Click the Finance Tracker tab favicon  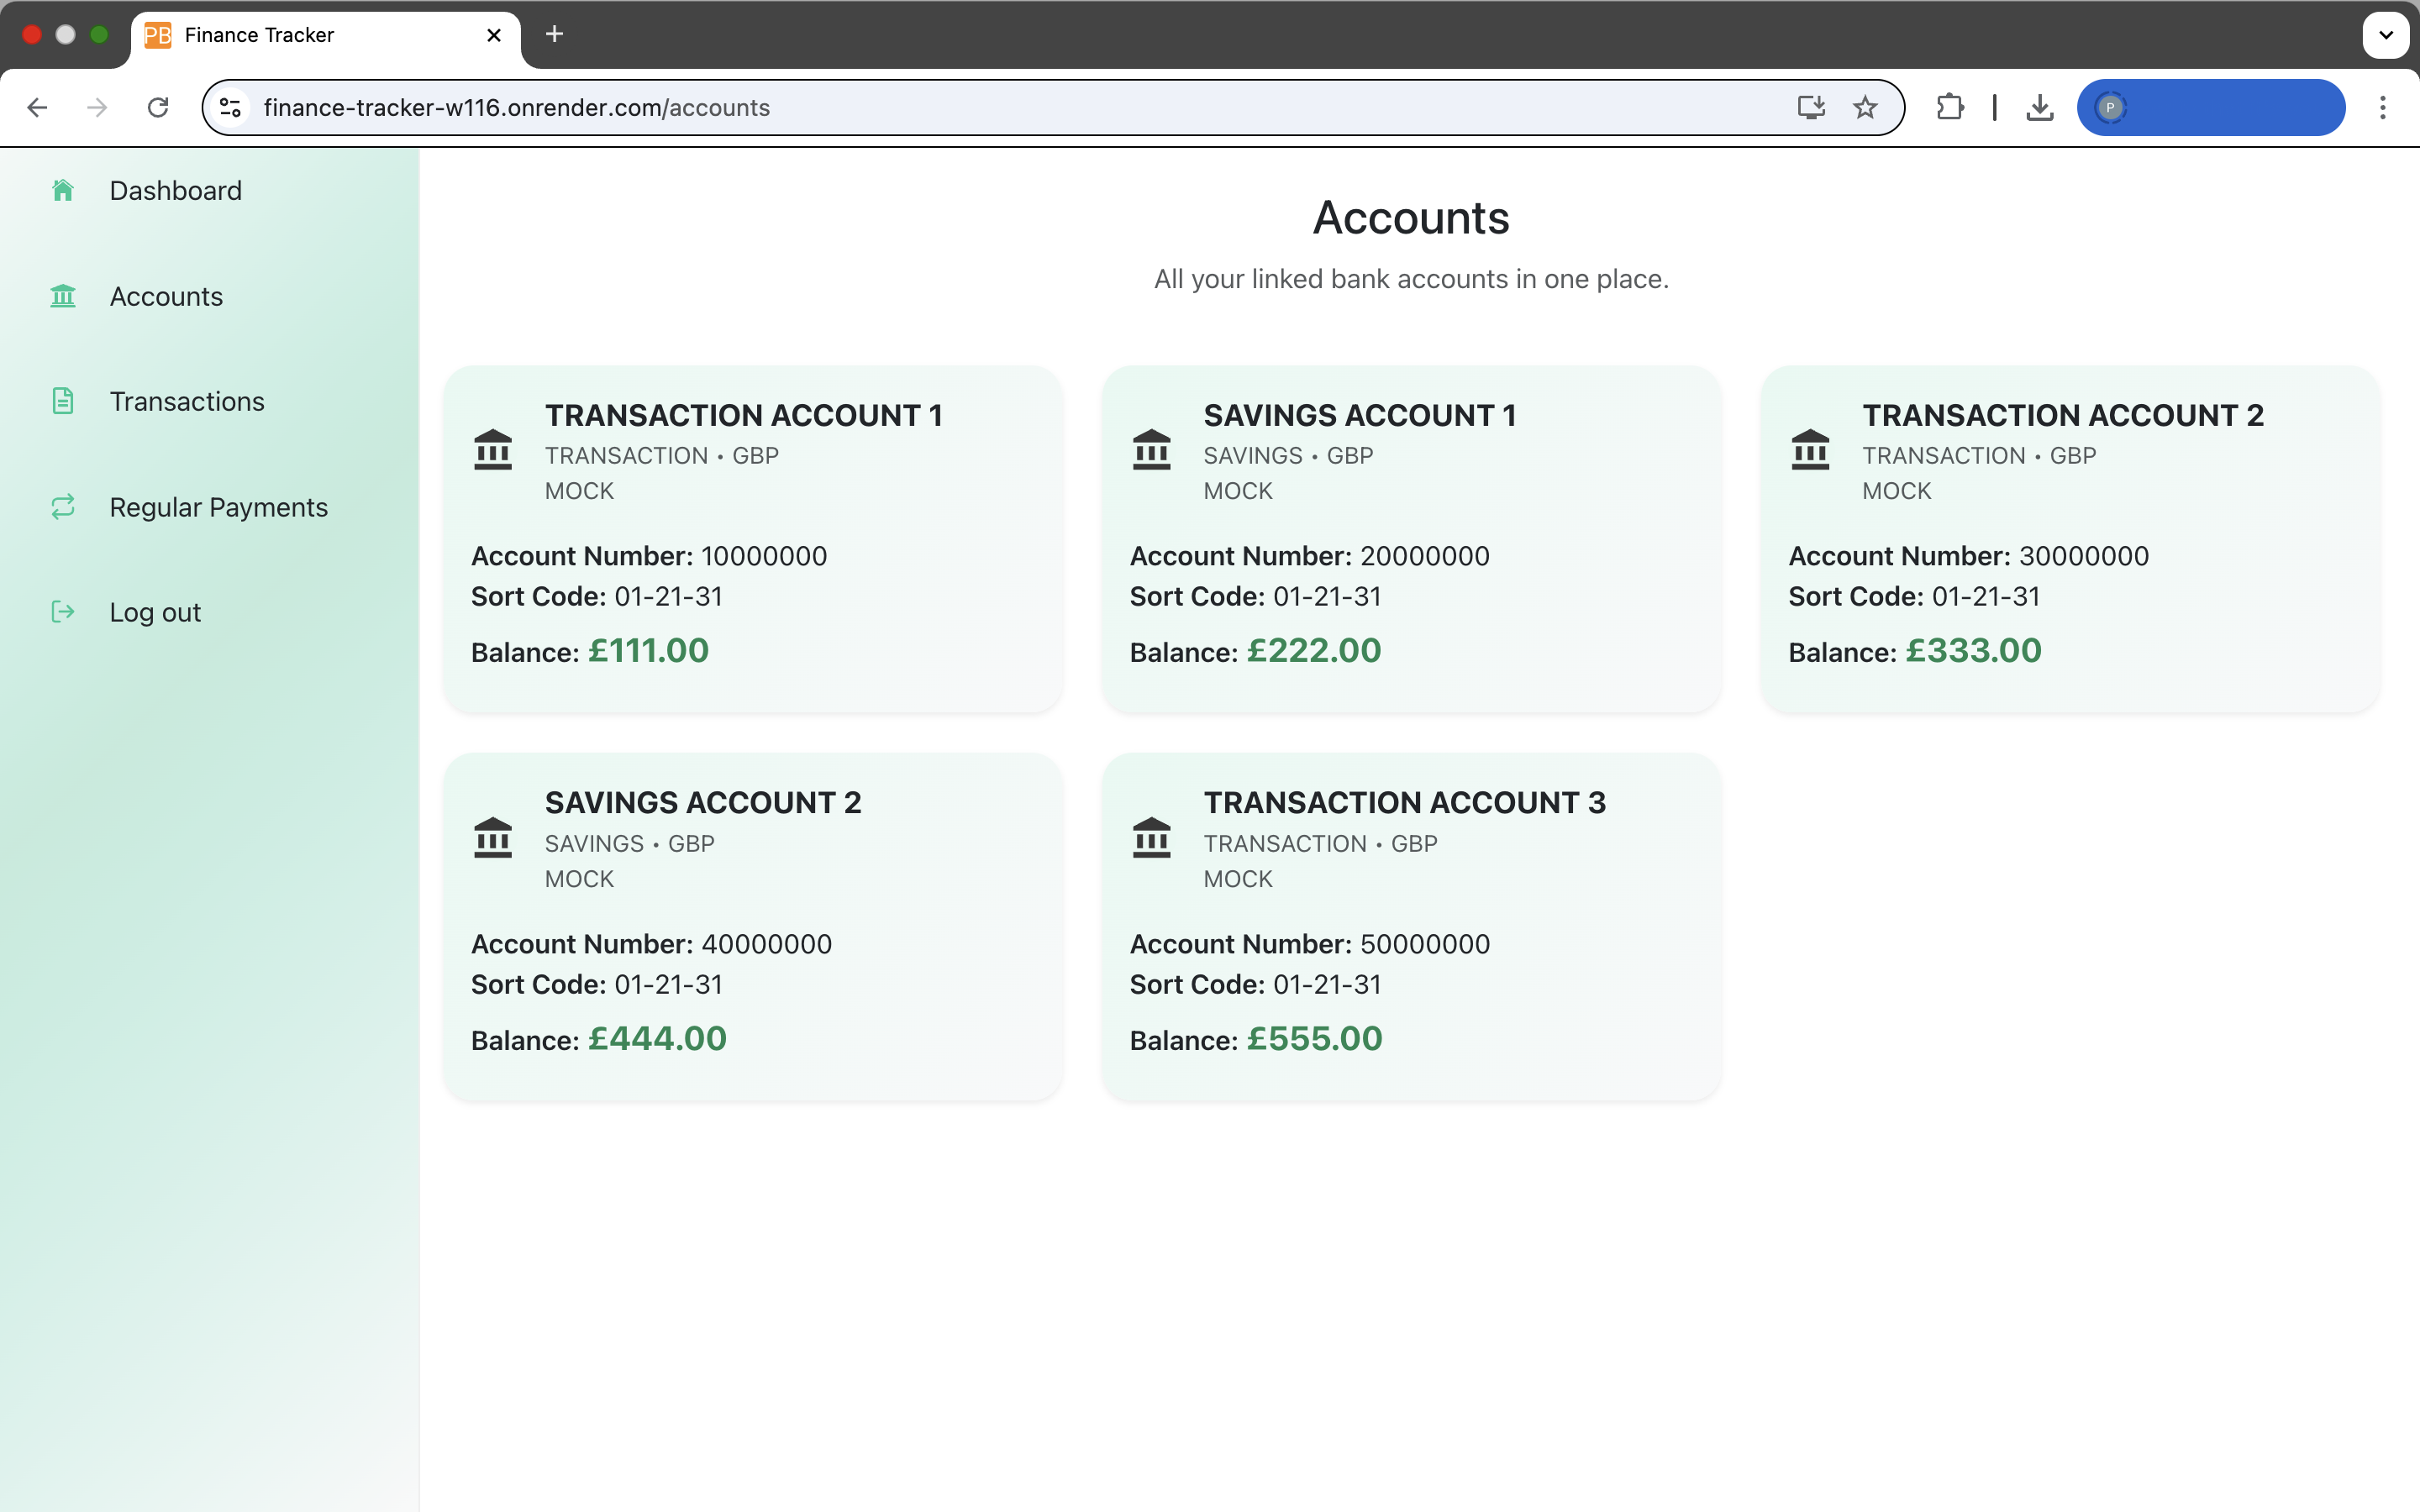pyautogui.click(x=158, y=35)
